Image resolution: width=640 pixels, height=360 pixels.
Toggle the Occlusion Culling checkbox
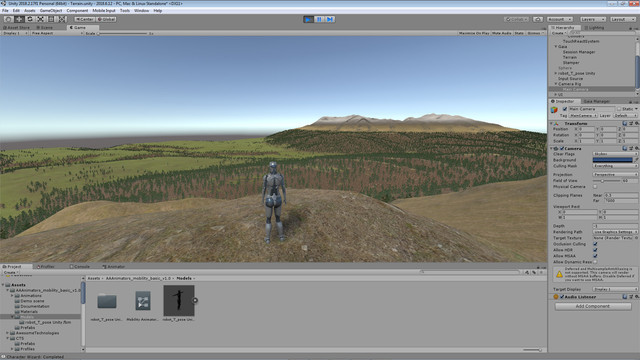click(x=595, y=244)
